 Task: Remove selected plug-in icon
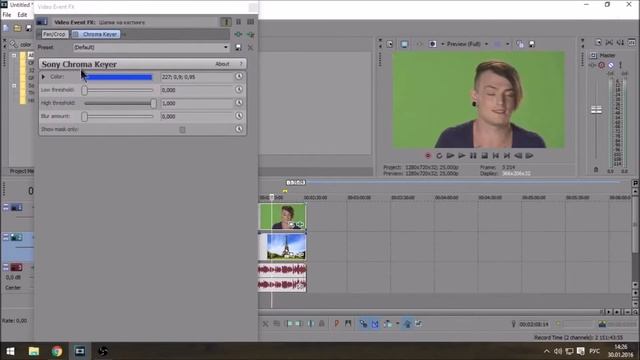[x=251, y=34]
